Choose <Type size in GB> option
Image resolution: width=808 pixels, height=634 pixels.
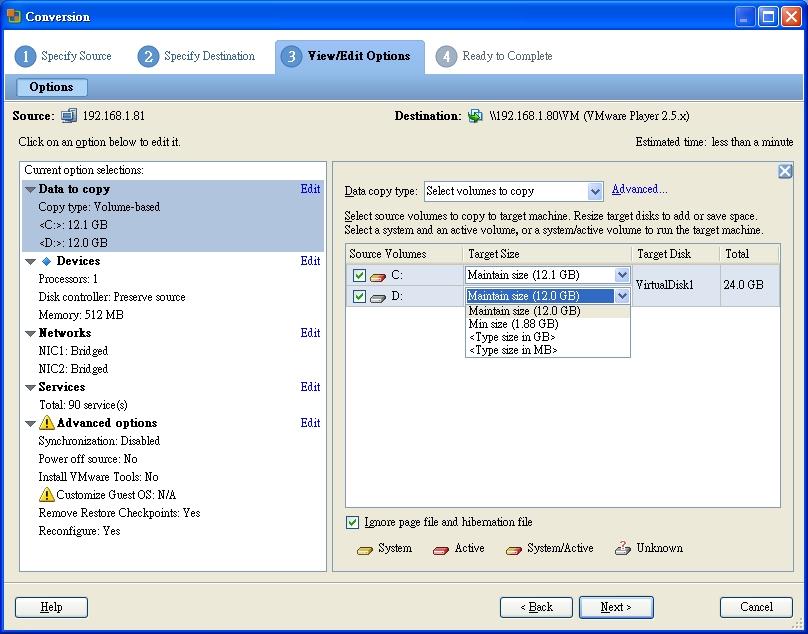pyautogui.click(x=547, y=337)
